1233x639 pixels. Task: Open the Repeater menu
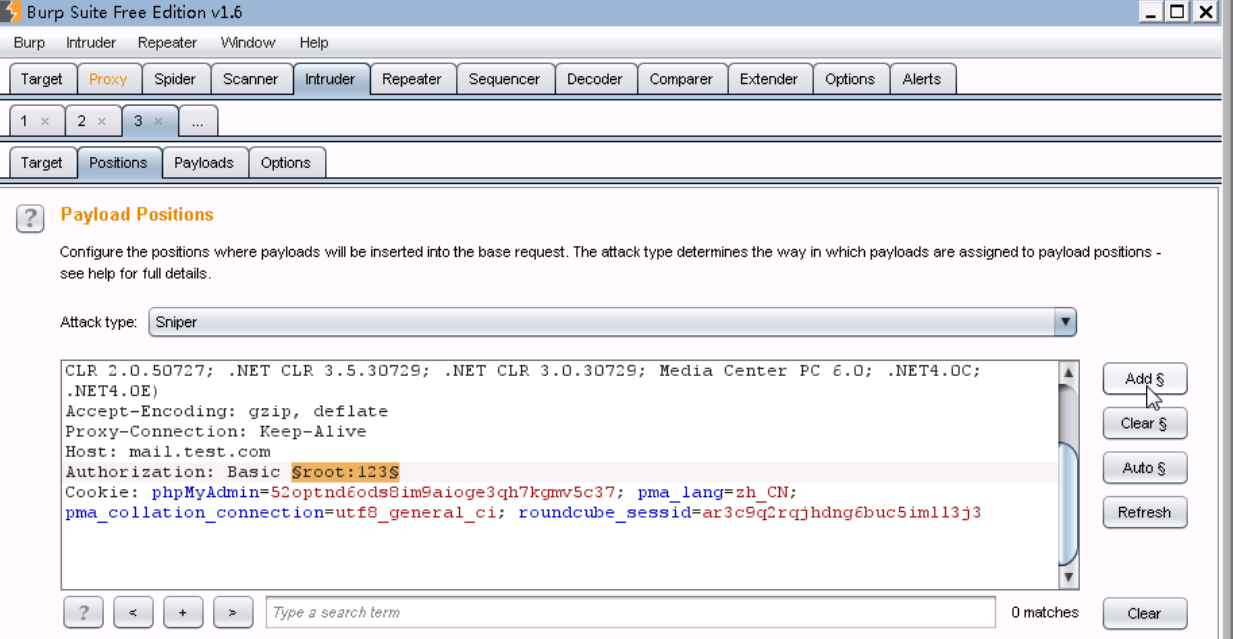[167, 43]
